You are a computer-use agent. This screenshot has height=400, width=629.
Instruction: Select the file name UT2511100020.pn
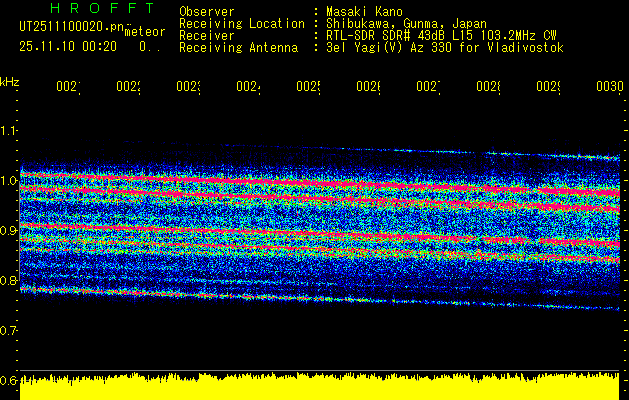(71, 27)
